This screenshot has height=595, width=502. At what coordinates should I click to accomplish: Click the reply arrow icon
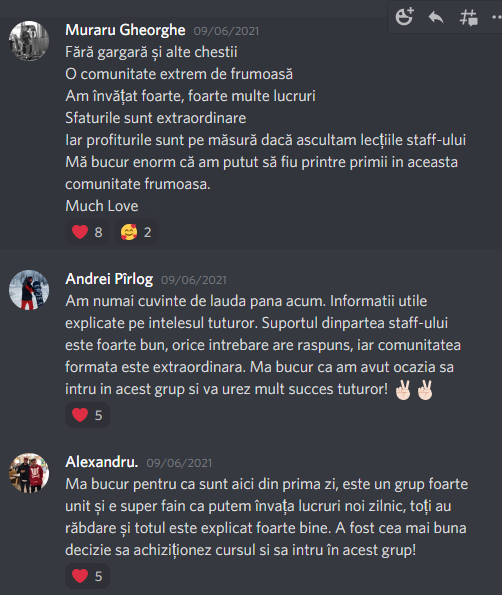pyautogui.click(x=436, y=17)
